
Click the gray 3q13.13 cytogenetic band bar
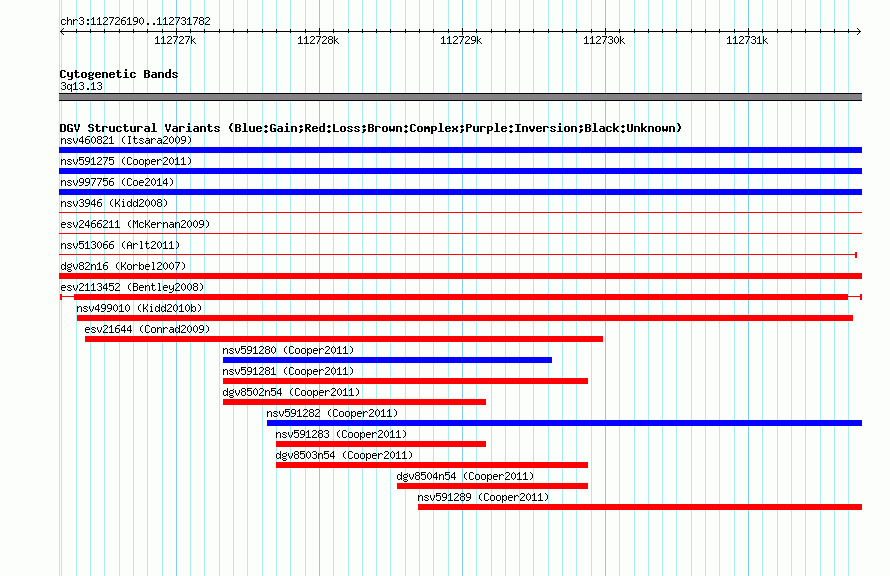[460, 97]
